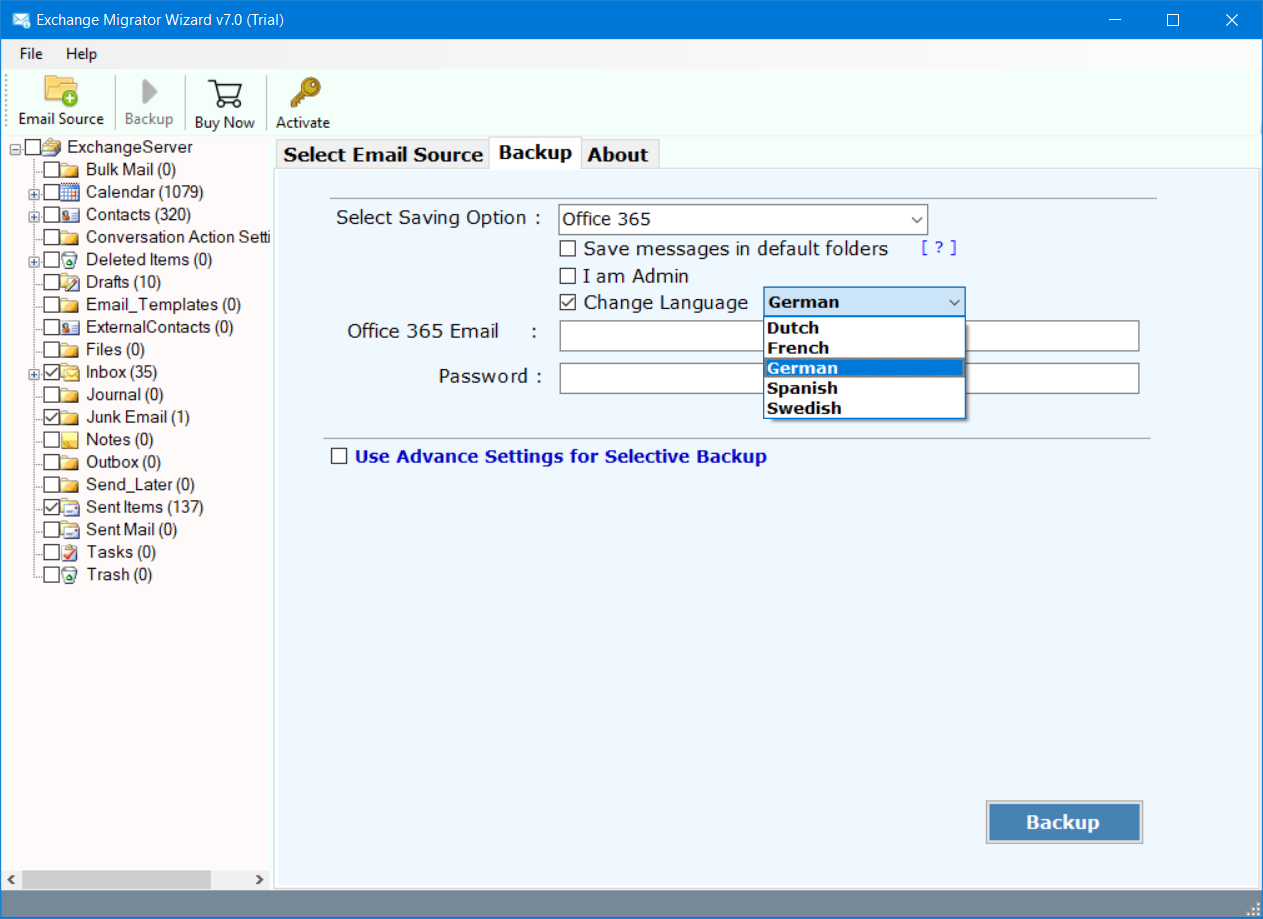Choose Swedish from the language list
The height and width of the screenshot is (919, 1263).
point(864,408)
